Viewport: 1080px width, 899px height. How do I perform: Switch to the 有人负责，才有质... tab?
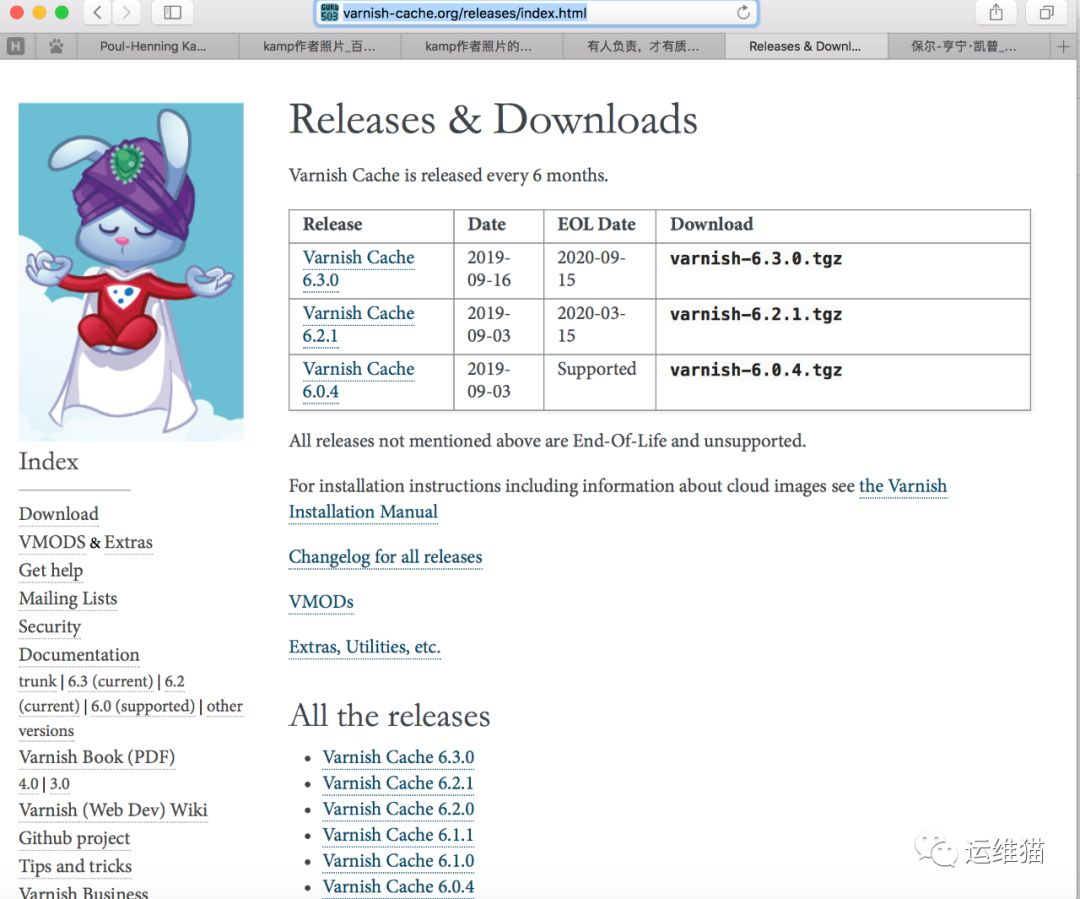pos(643,46)
